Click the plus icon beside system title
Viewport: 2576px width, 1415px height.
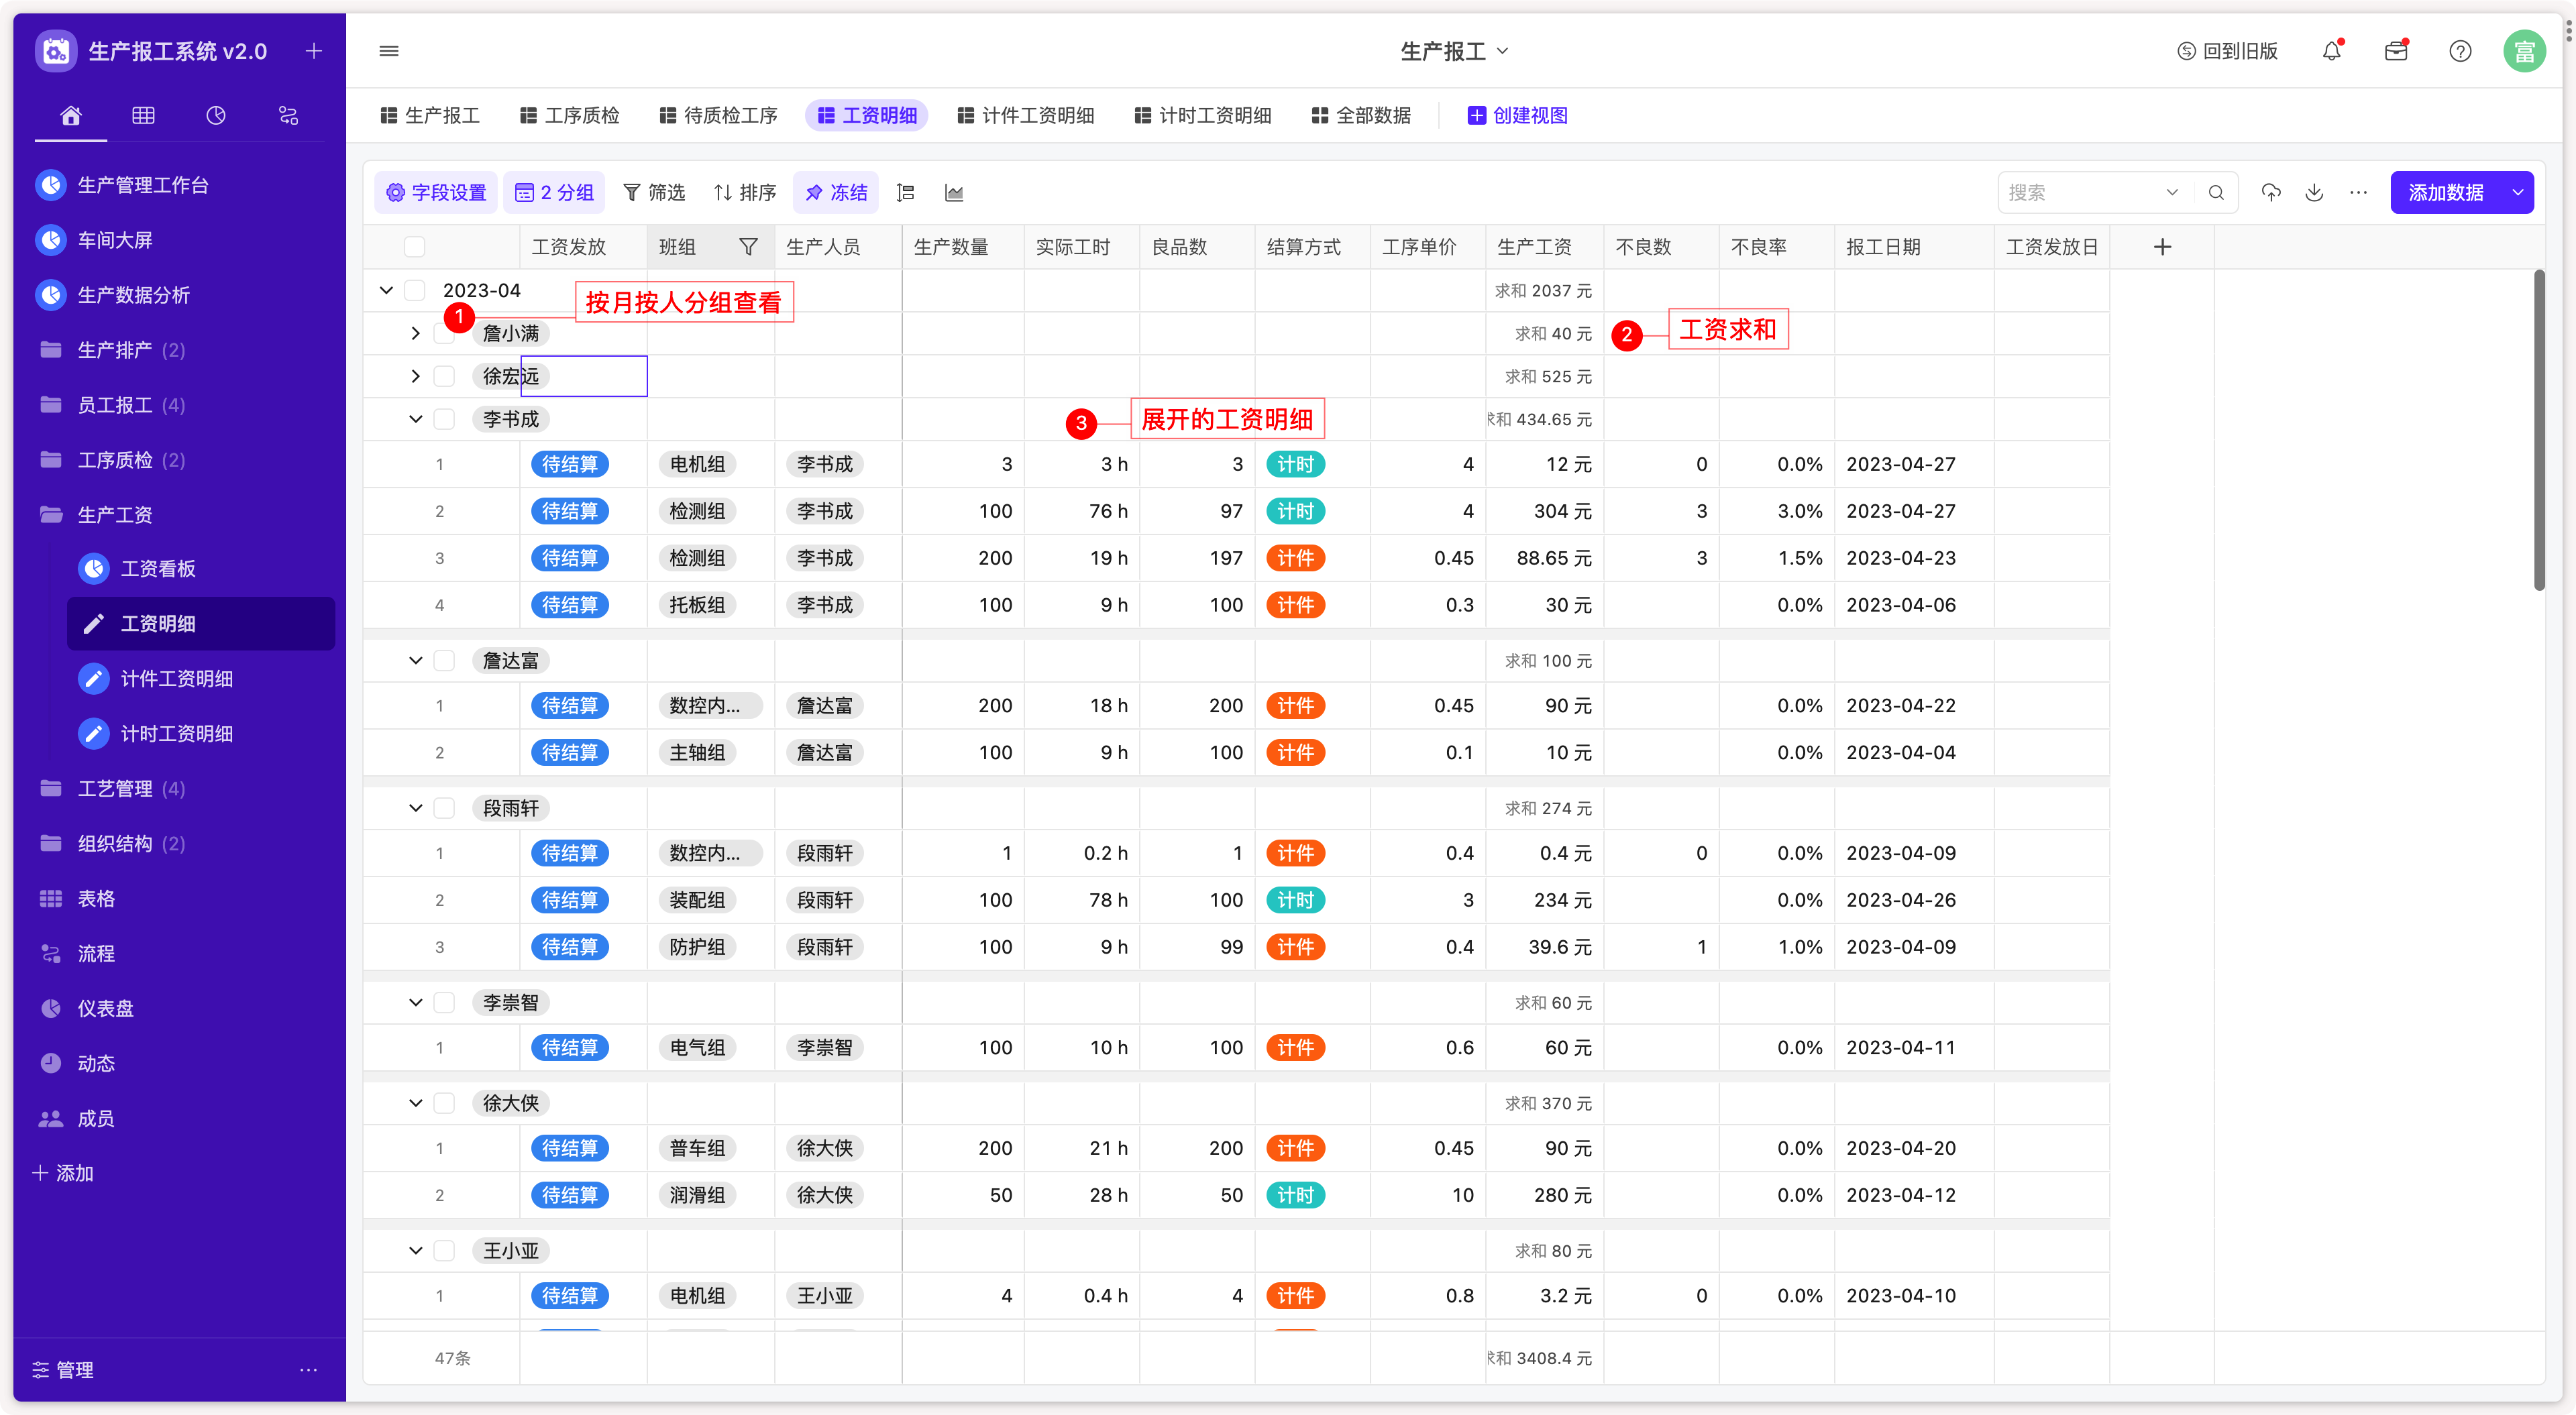click(313, 51)
